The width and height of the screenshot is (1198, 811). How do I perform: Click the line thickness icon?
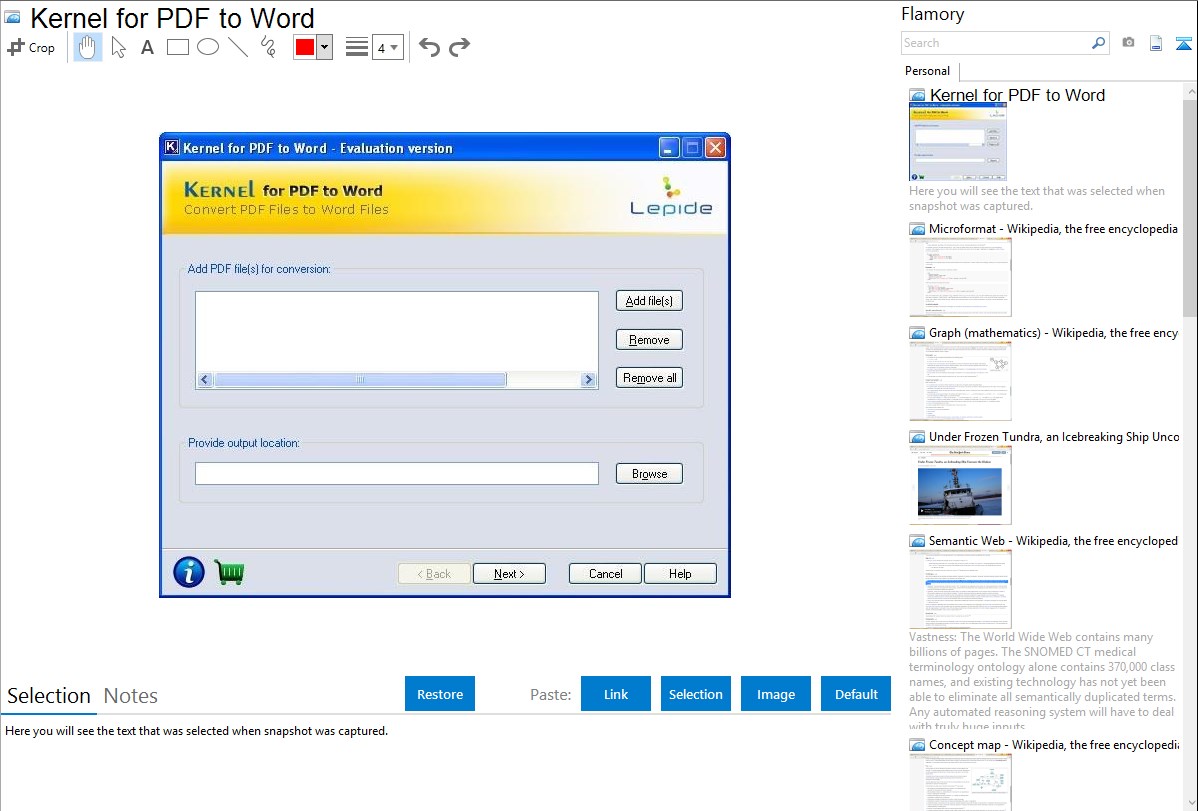pyautogui.click(x=356, y=47)
